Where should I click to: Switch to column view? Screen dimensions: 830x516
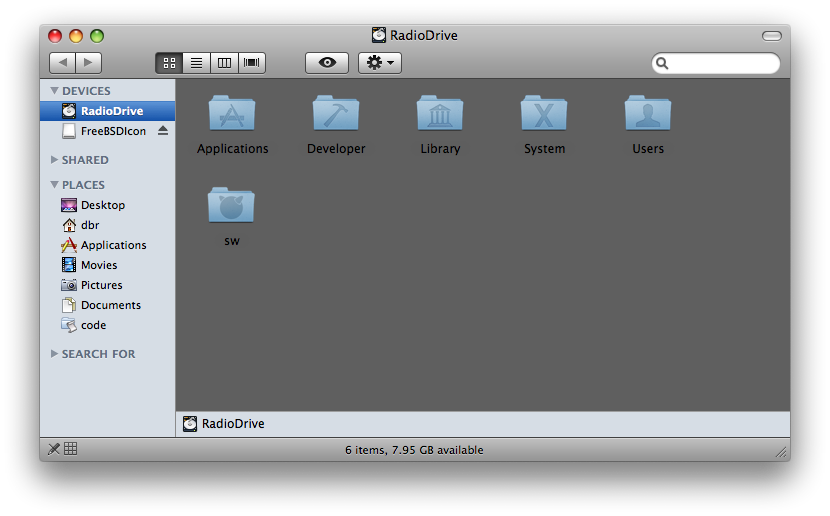tap(224, 63)
